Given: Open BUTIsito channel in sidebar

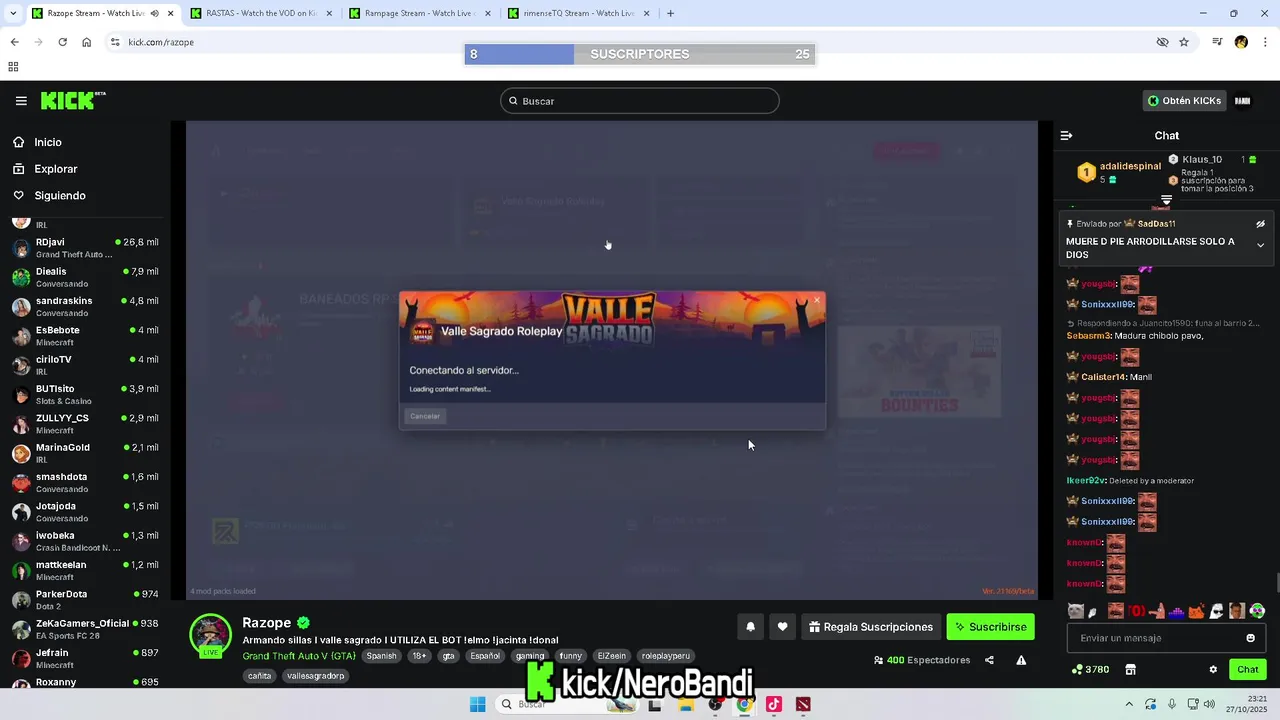Looking at the screenshot, I should pyautogui.click(x=85, y=394).
